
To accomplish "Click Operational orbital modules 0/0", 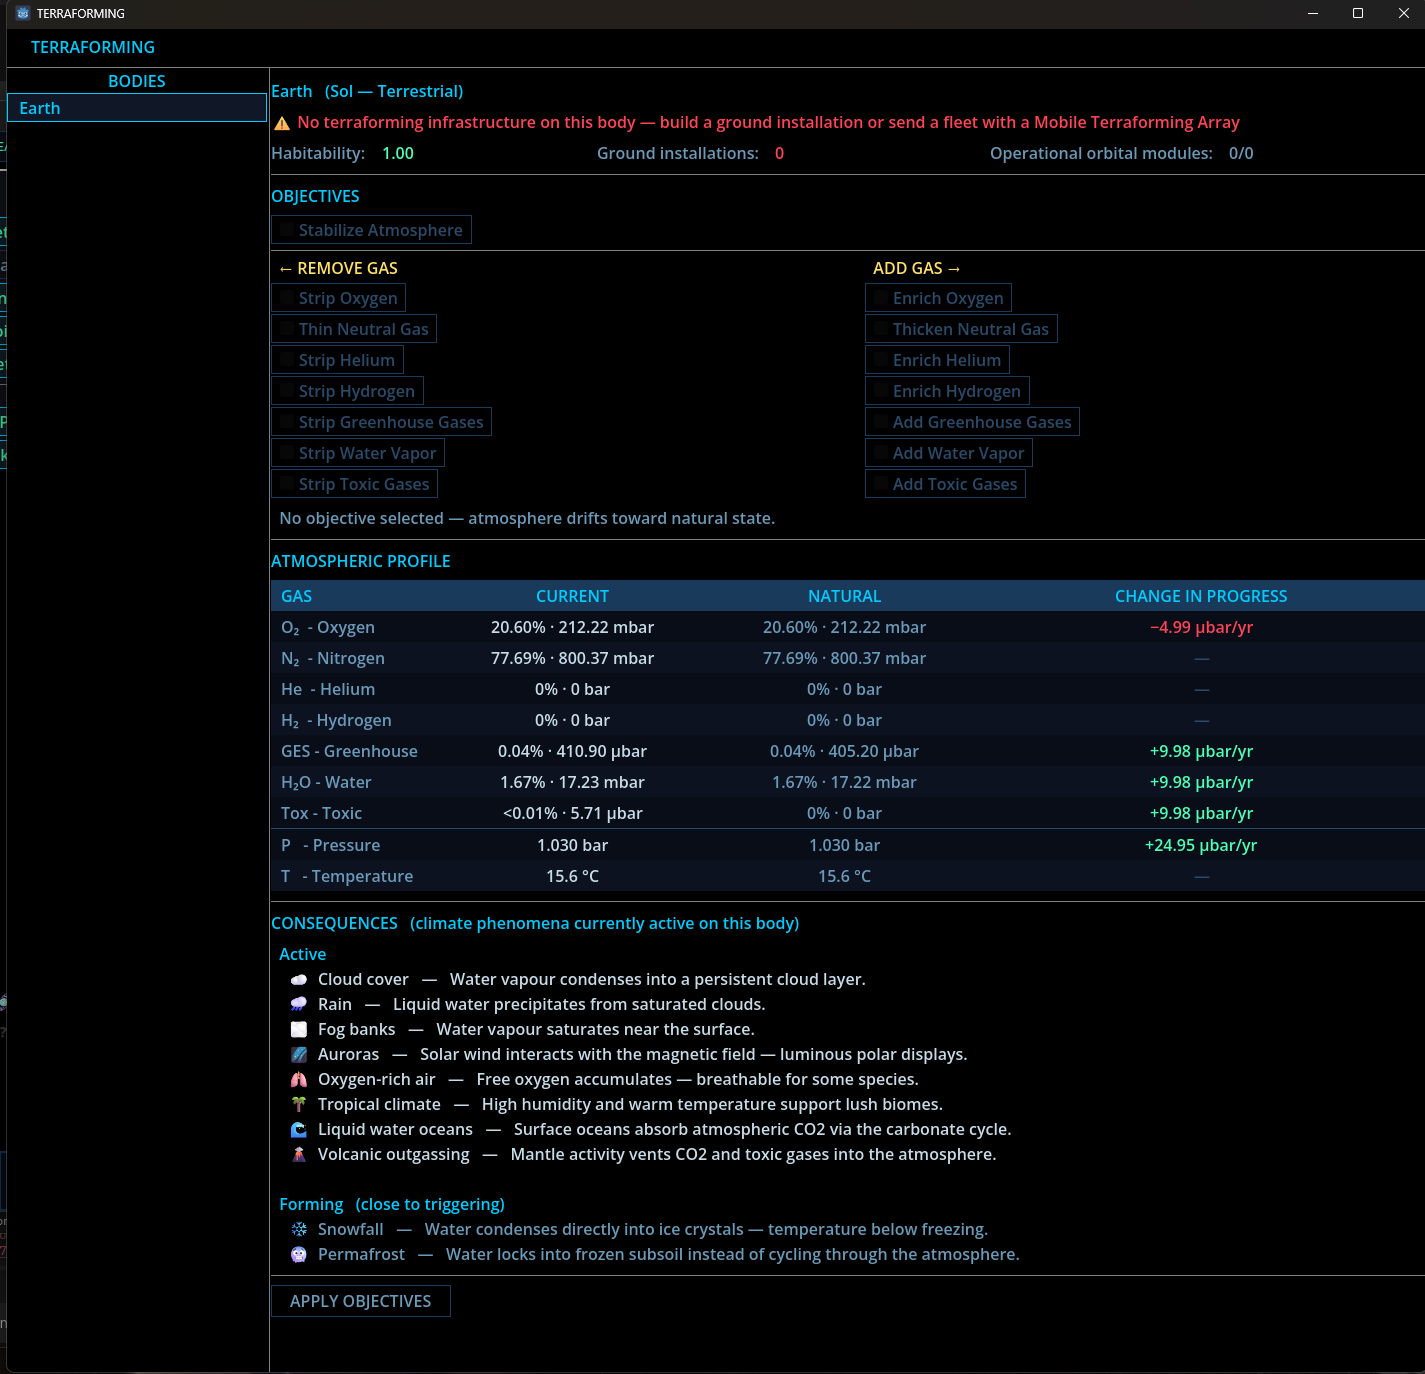I will click(1241, 154).
